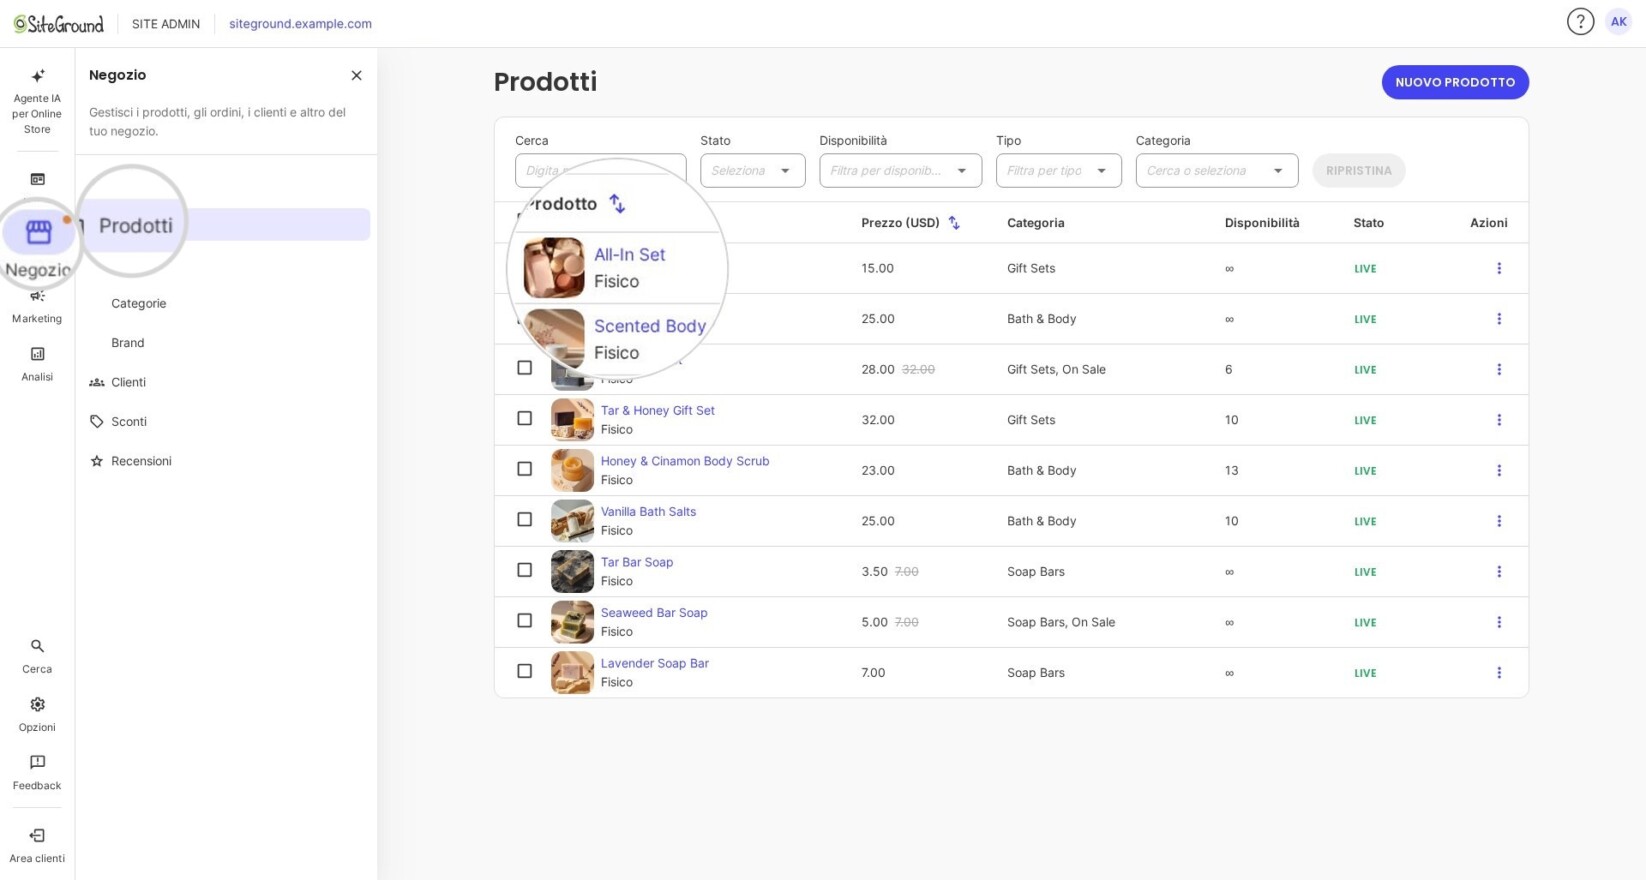Go to Area clienti
The height and width of the screenshot is (880, 1646).
point(37,846)
